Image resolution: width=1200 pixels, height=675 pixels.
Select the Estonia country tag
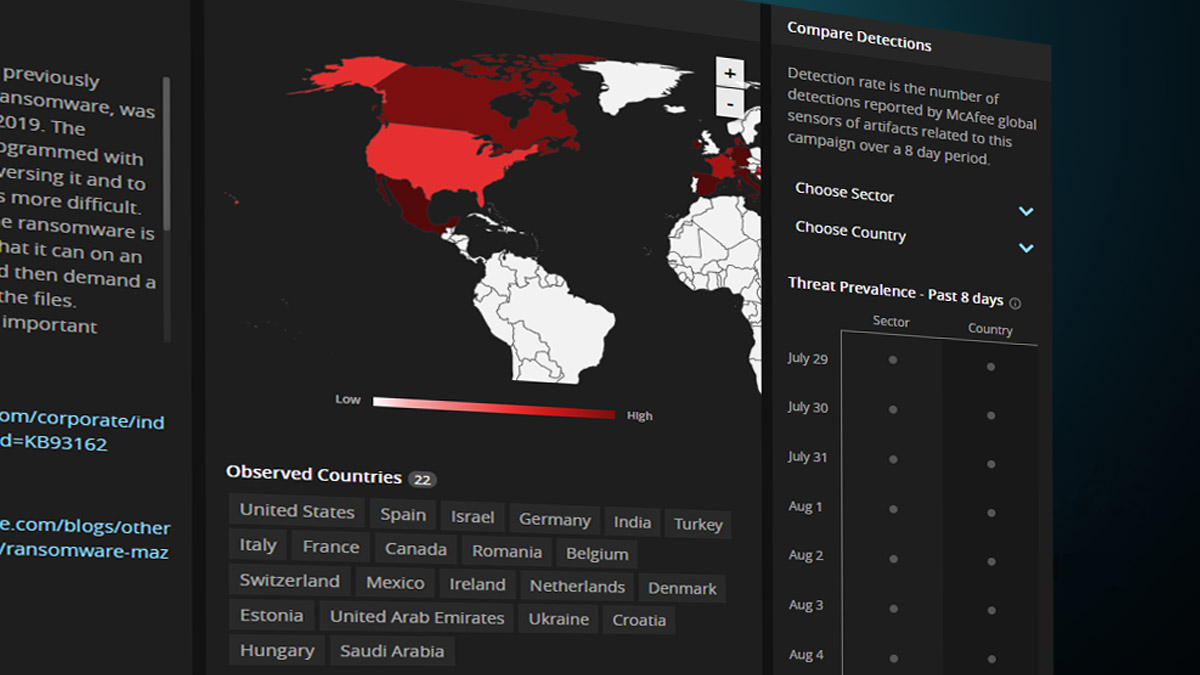click(272, 615)
